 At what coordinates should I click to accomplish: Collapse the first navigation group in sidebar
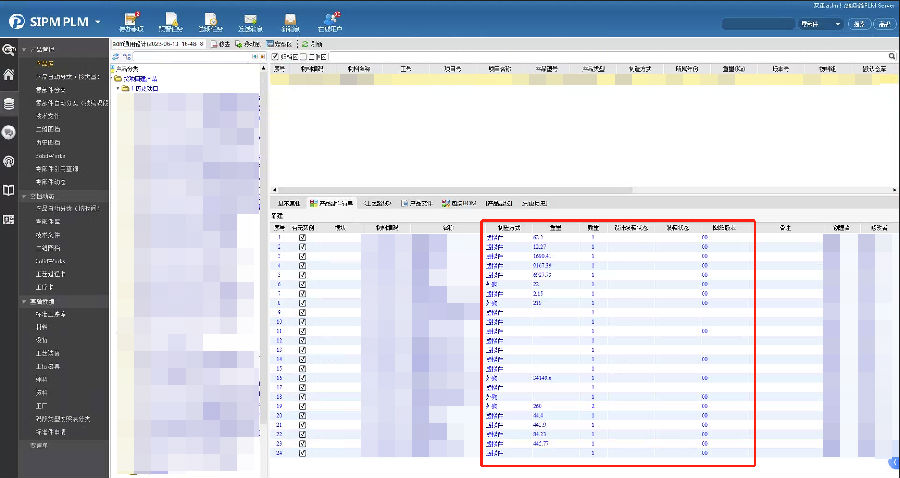[x=24, y=49]
